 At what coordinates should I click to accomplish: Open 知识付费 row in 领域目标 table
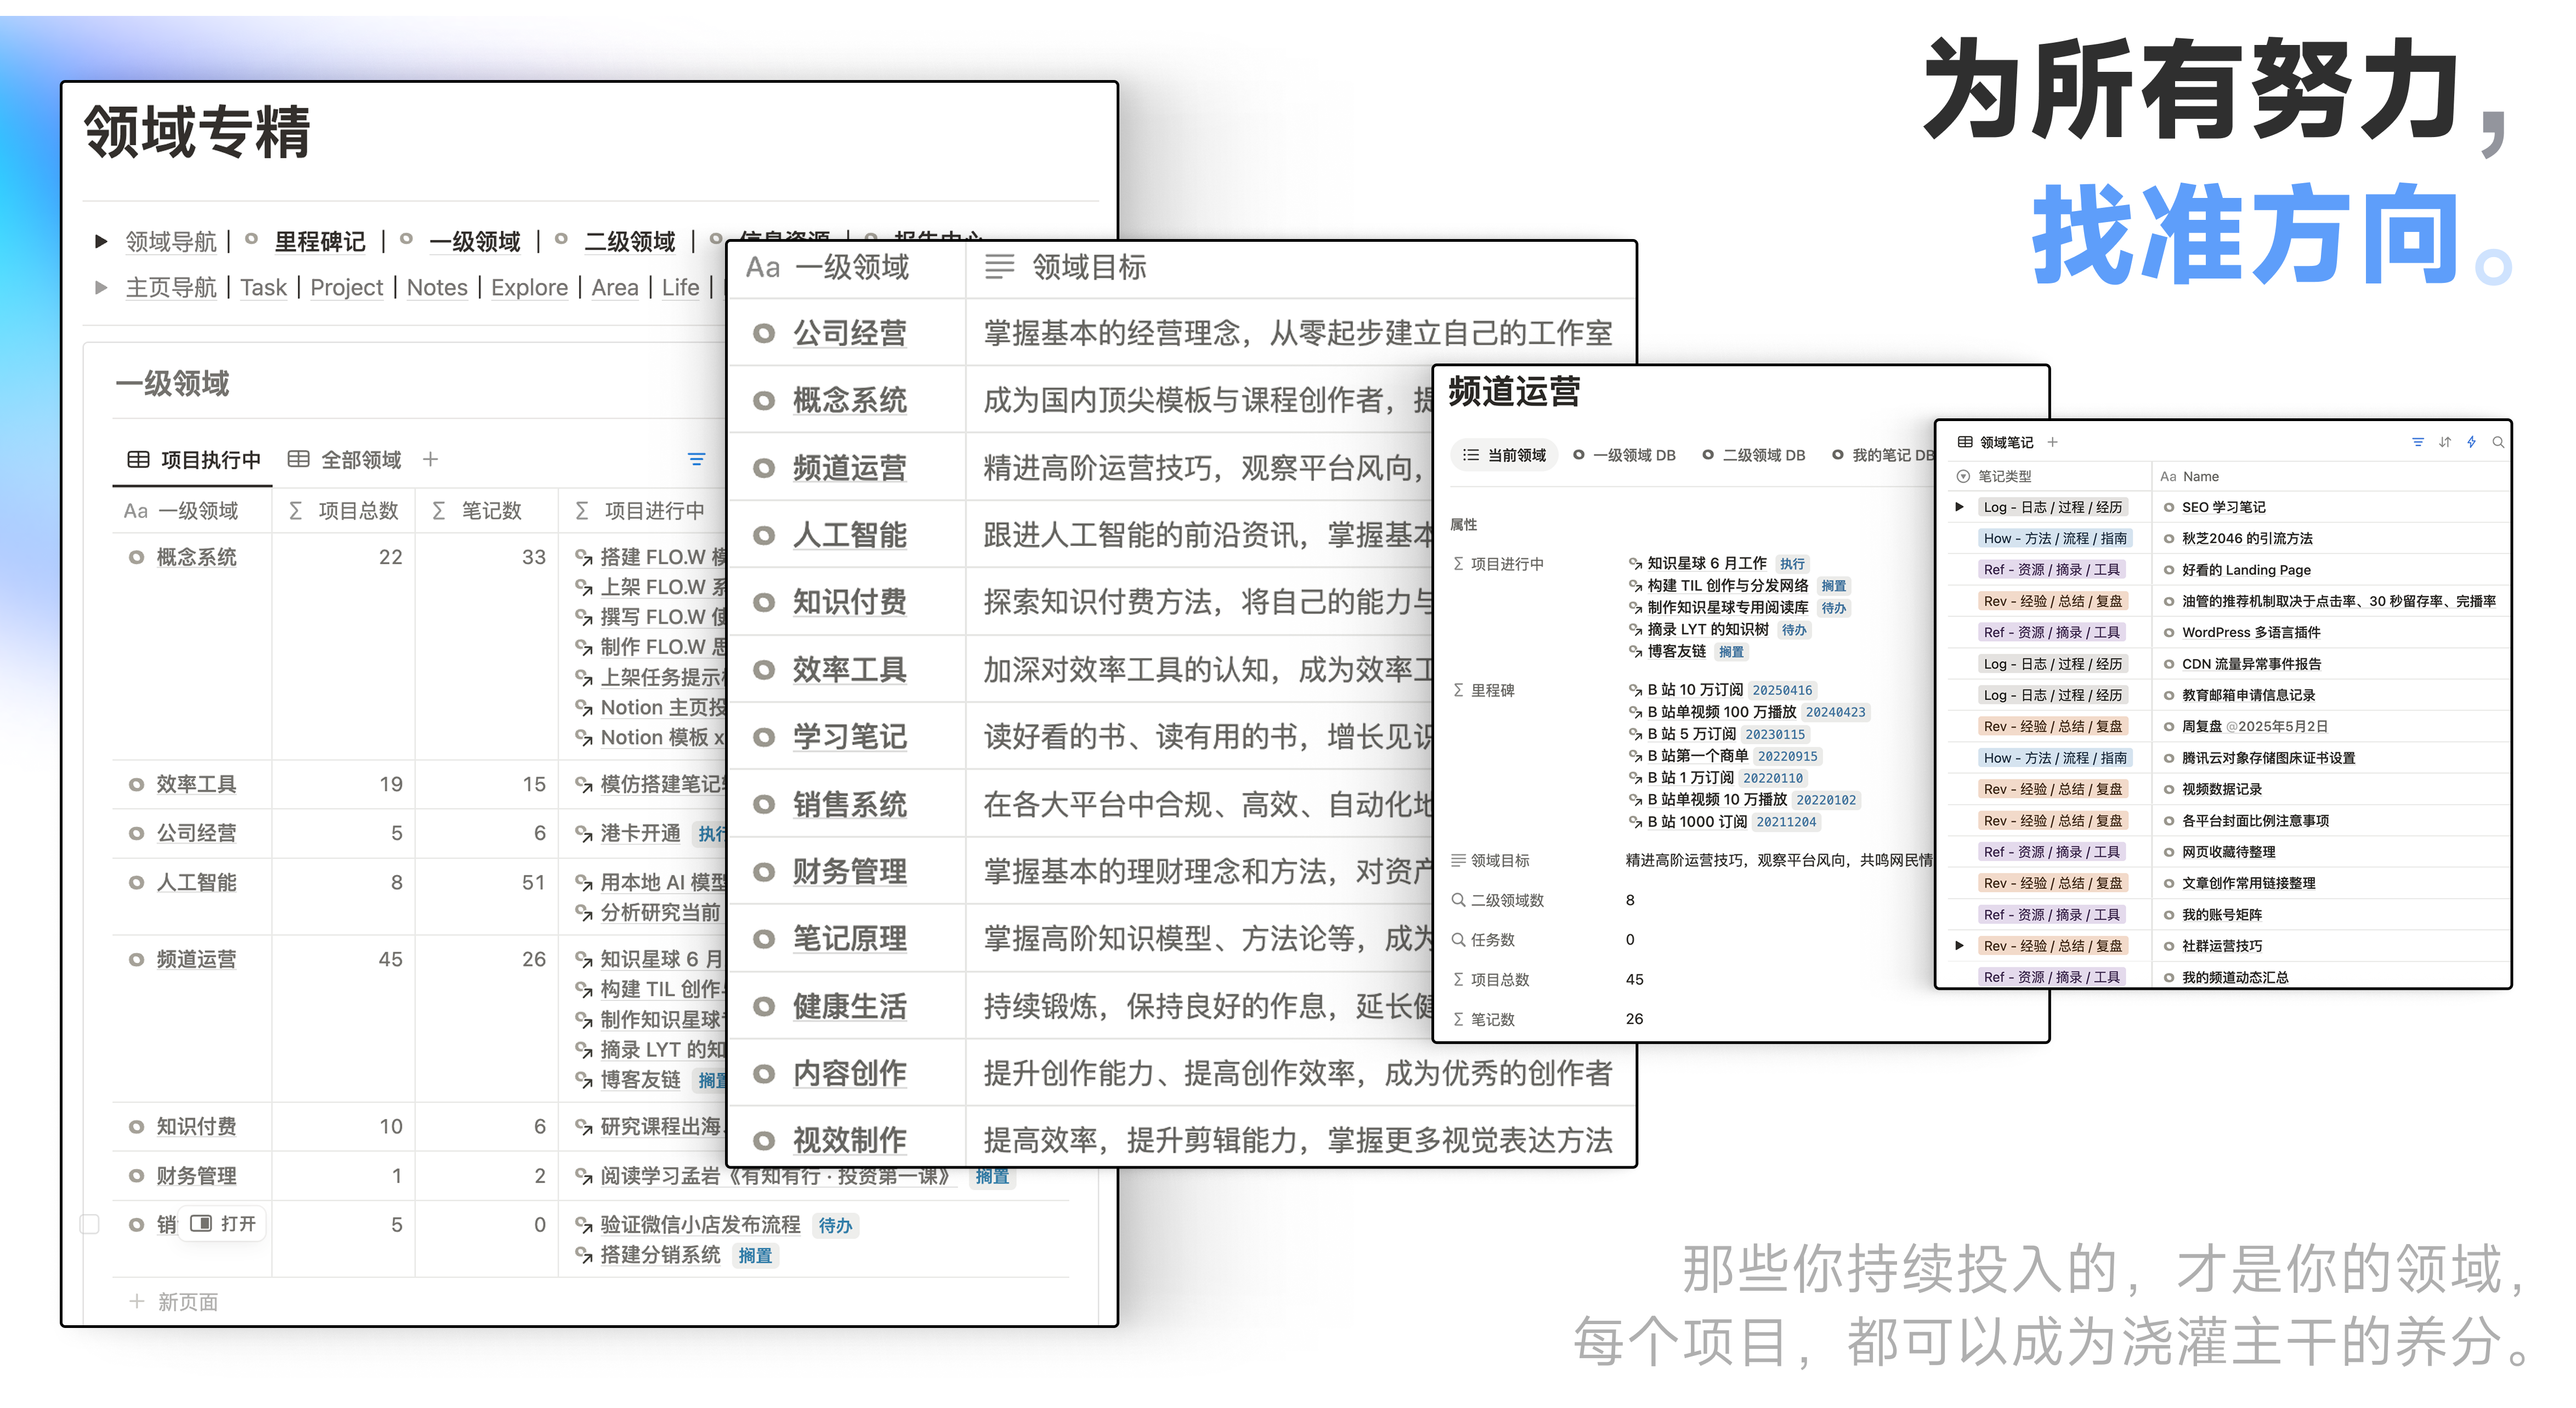coord(850,602)
